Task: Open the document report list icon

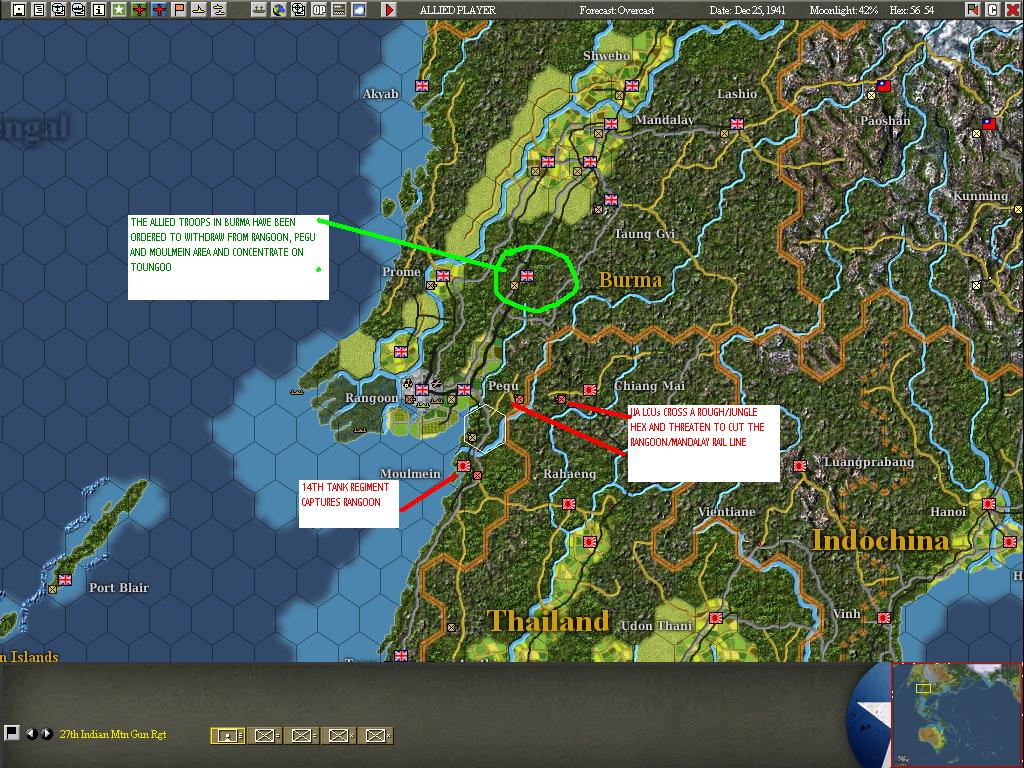Action: (x=39, y=10)
